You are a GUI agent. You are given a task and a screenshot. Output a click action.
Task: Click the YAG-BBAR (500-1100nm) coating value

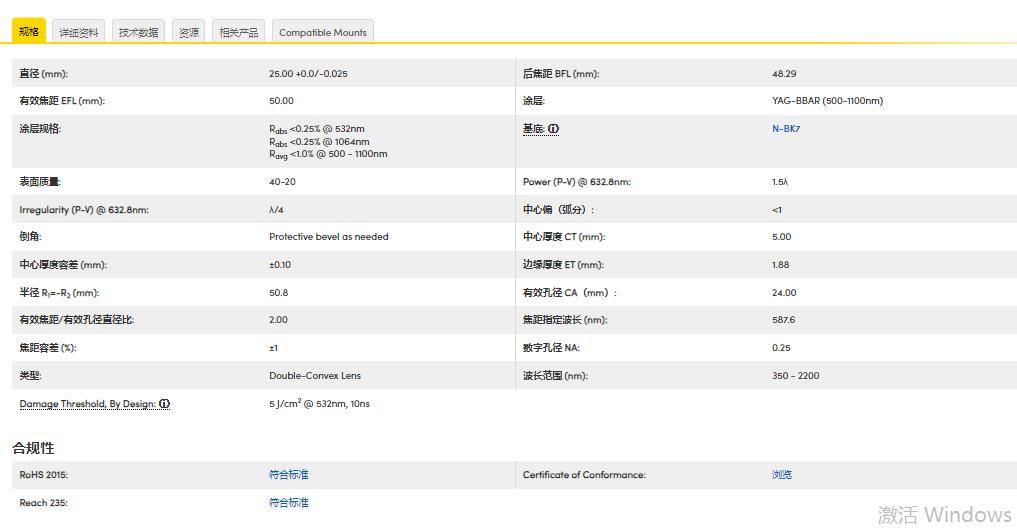coord(827,101)
